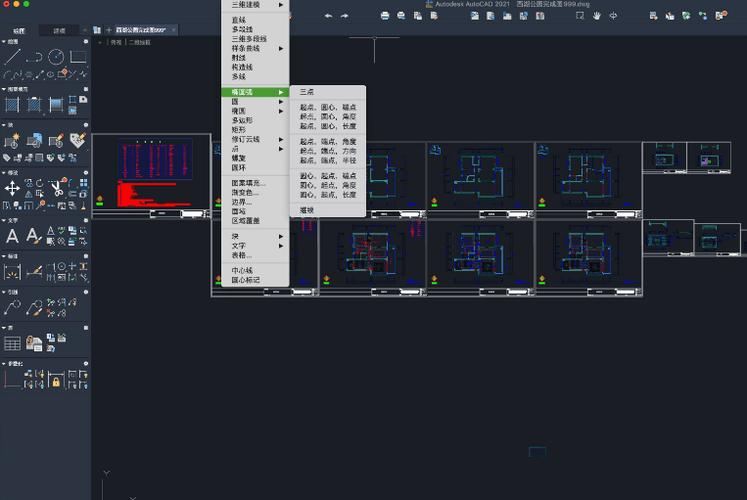
Task: Select the Circle draw tool icon
Action: tap(56, 57)
